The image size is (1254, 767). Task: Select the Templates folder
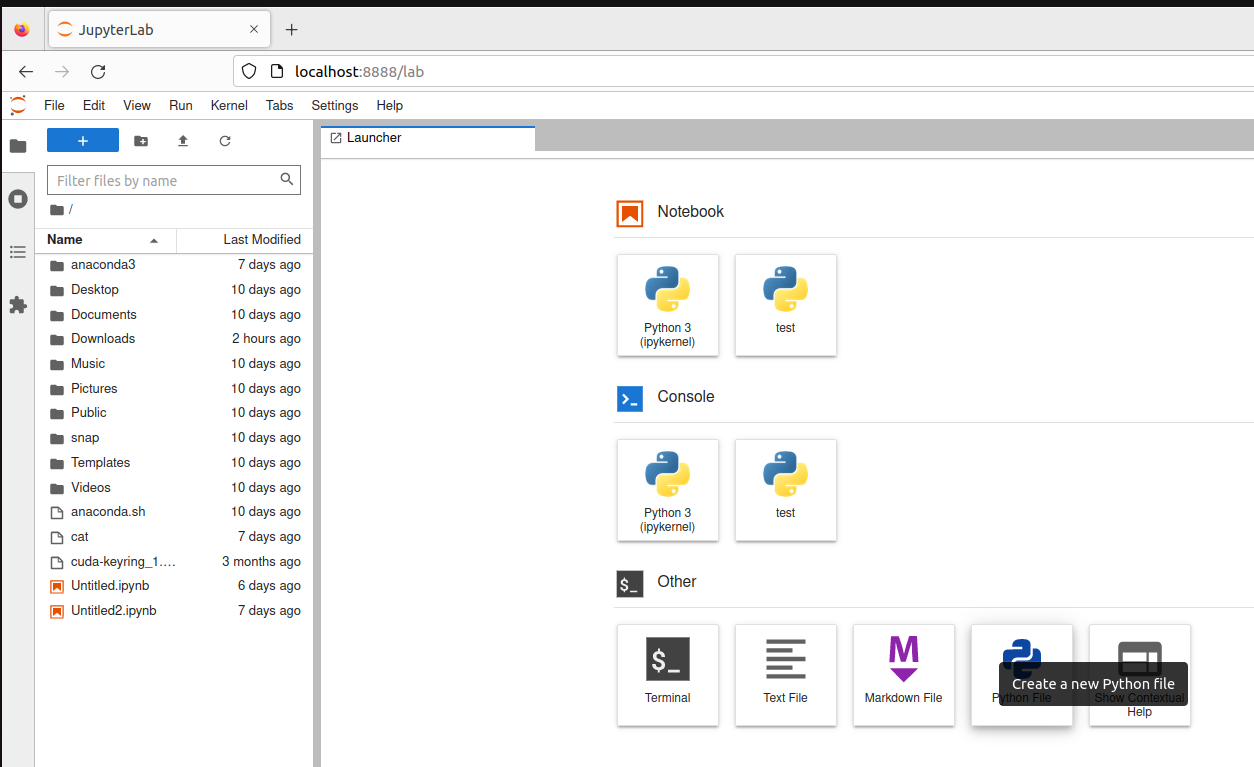[174, 462]
